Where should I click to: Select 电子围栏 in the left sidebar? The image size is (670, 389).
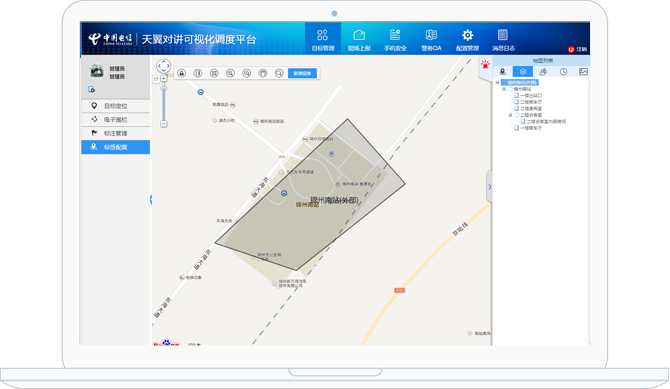point(115,120)
